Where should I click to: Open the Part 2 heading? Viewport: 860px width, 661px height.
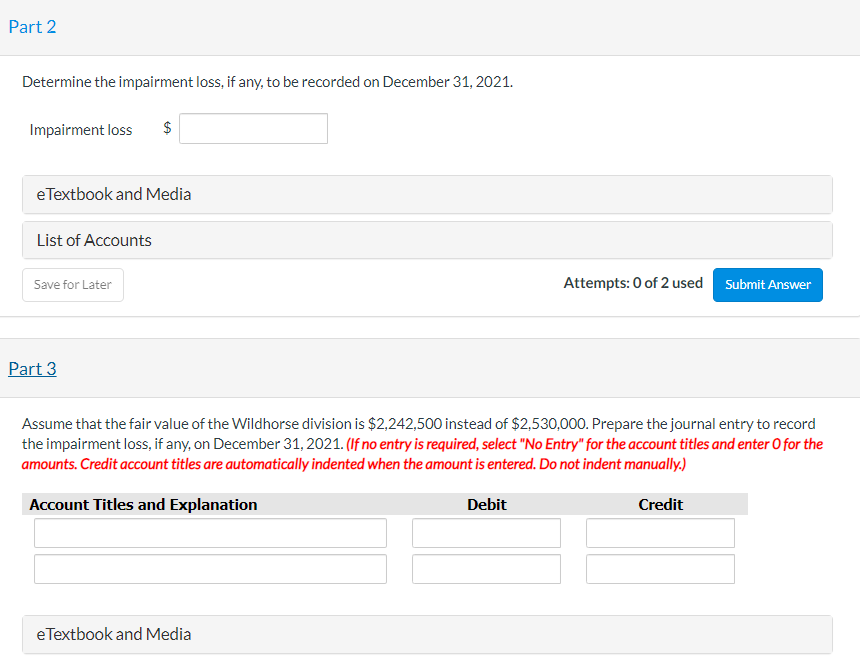pos(32,27)
